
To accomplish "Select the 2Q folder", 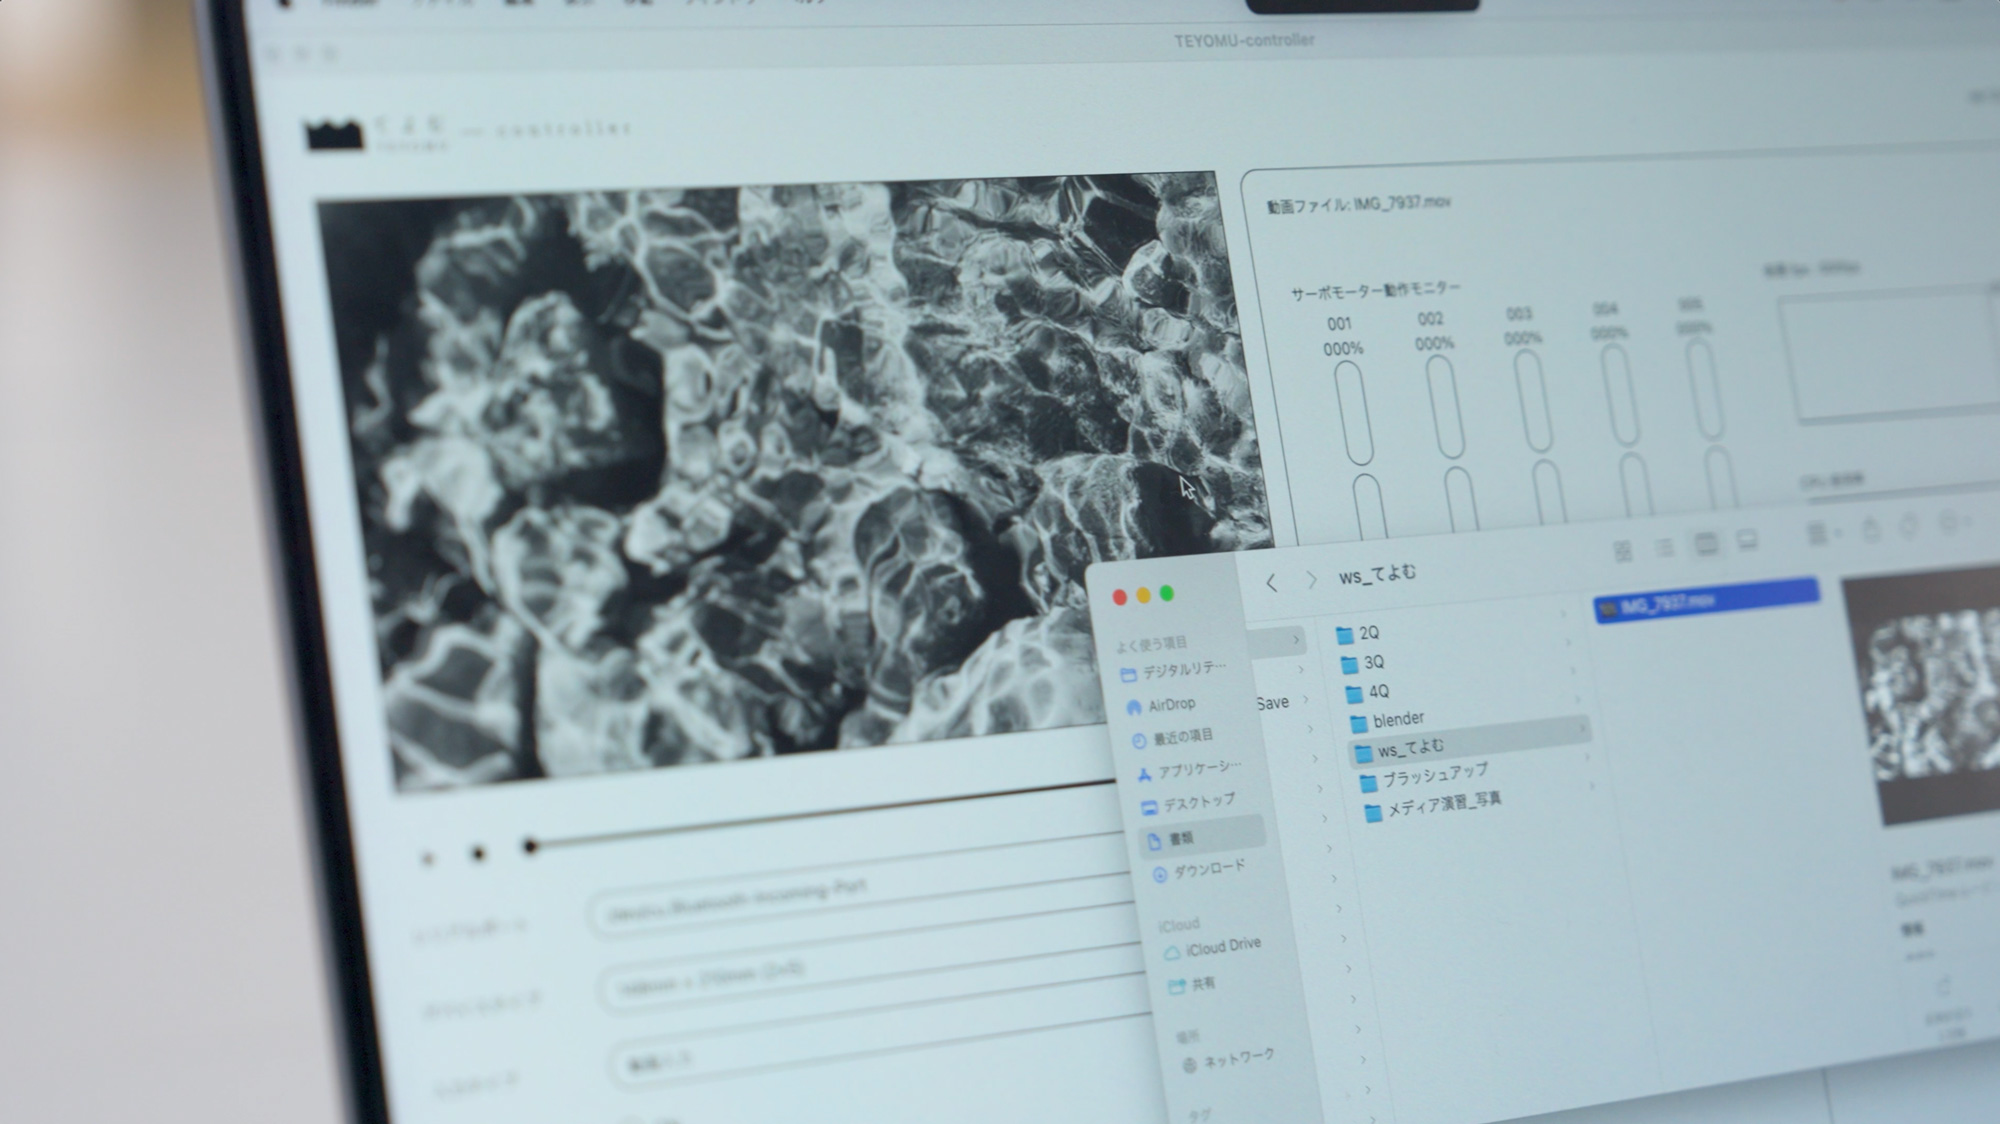I will [x=1358, y=634].
